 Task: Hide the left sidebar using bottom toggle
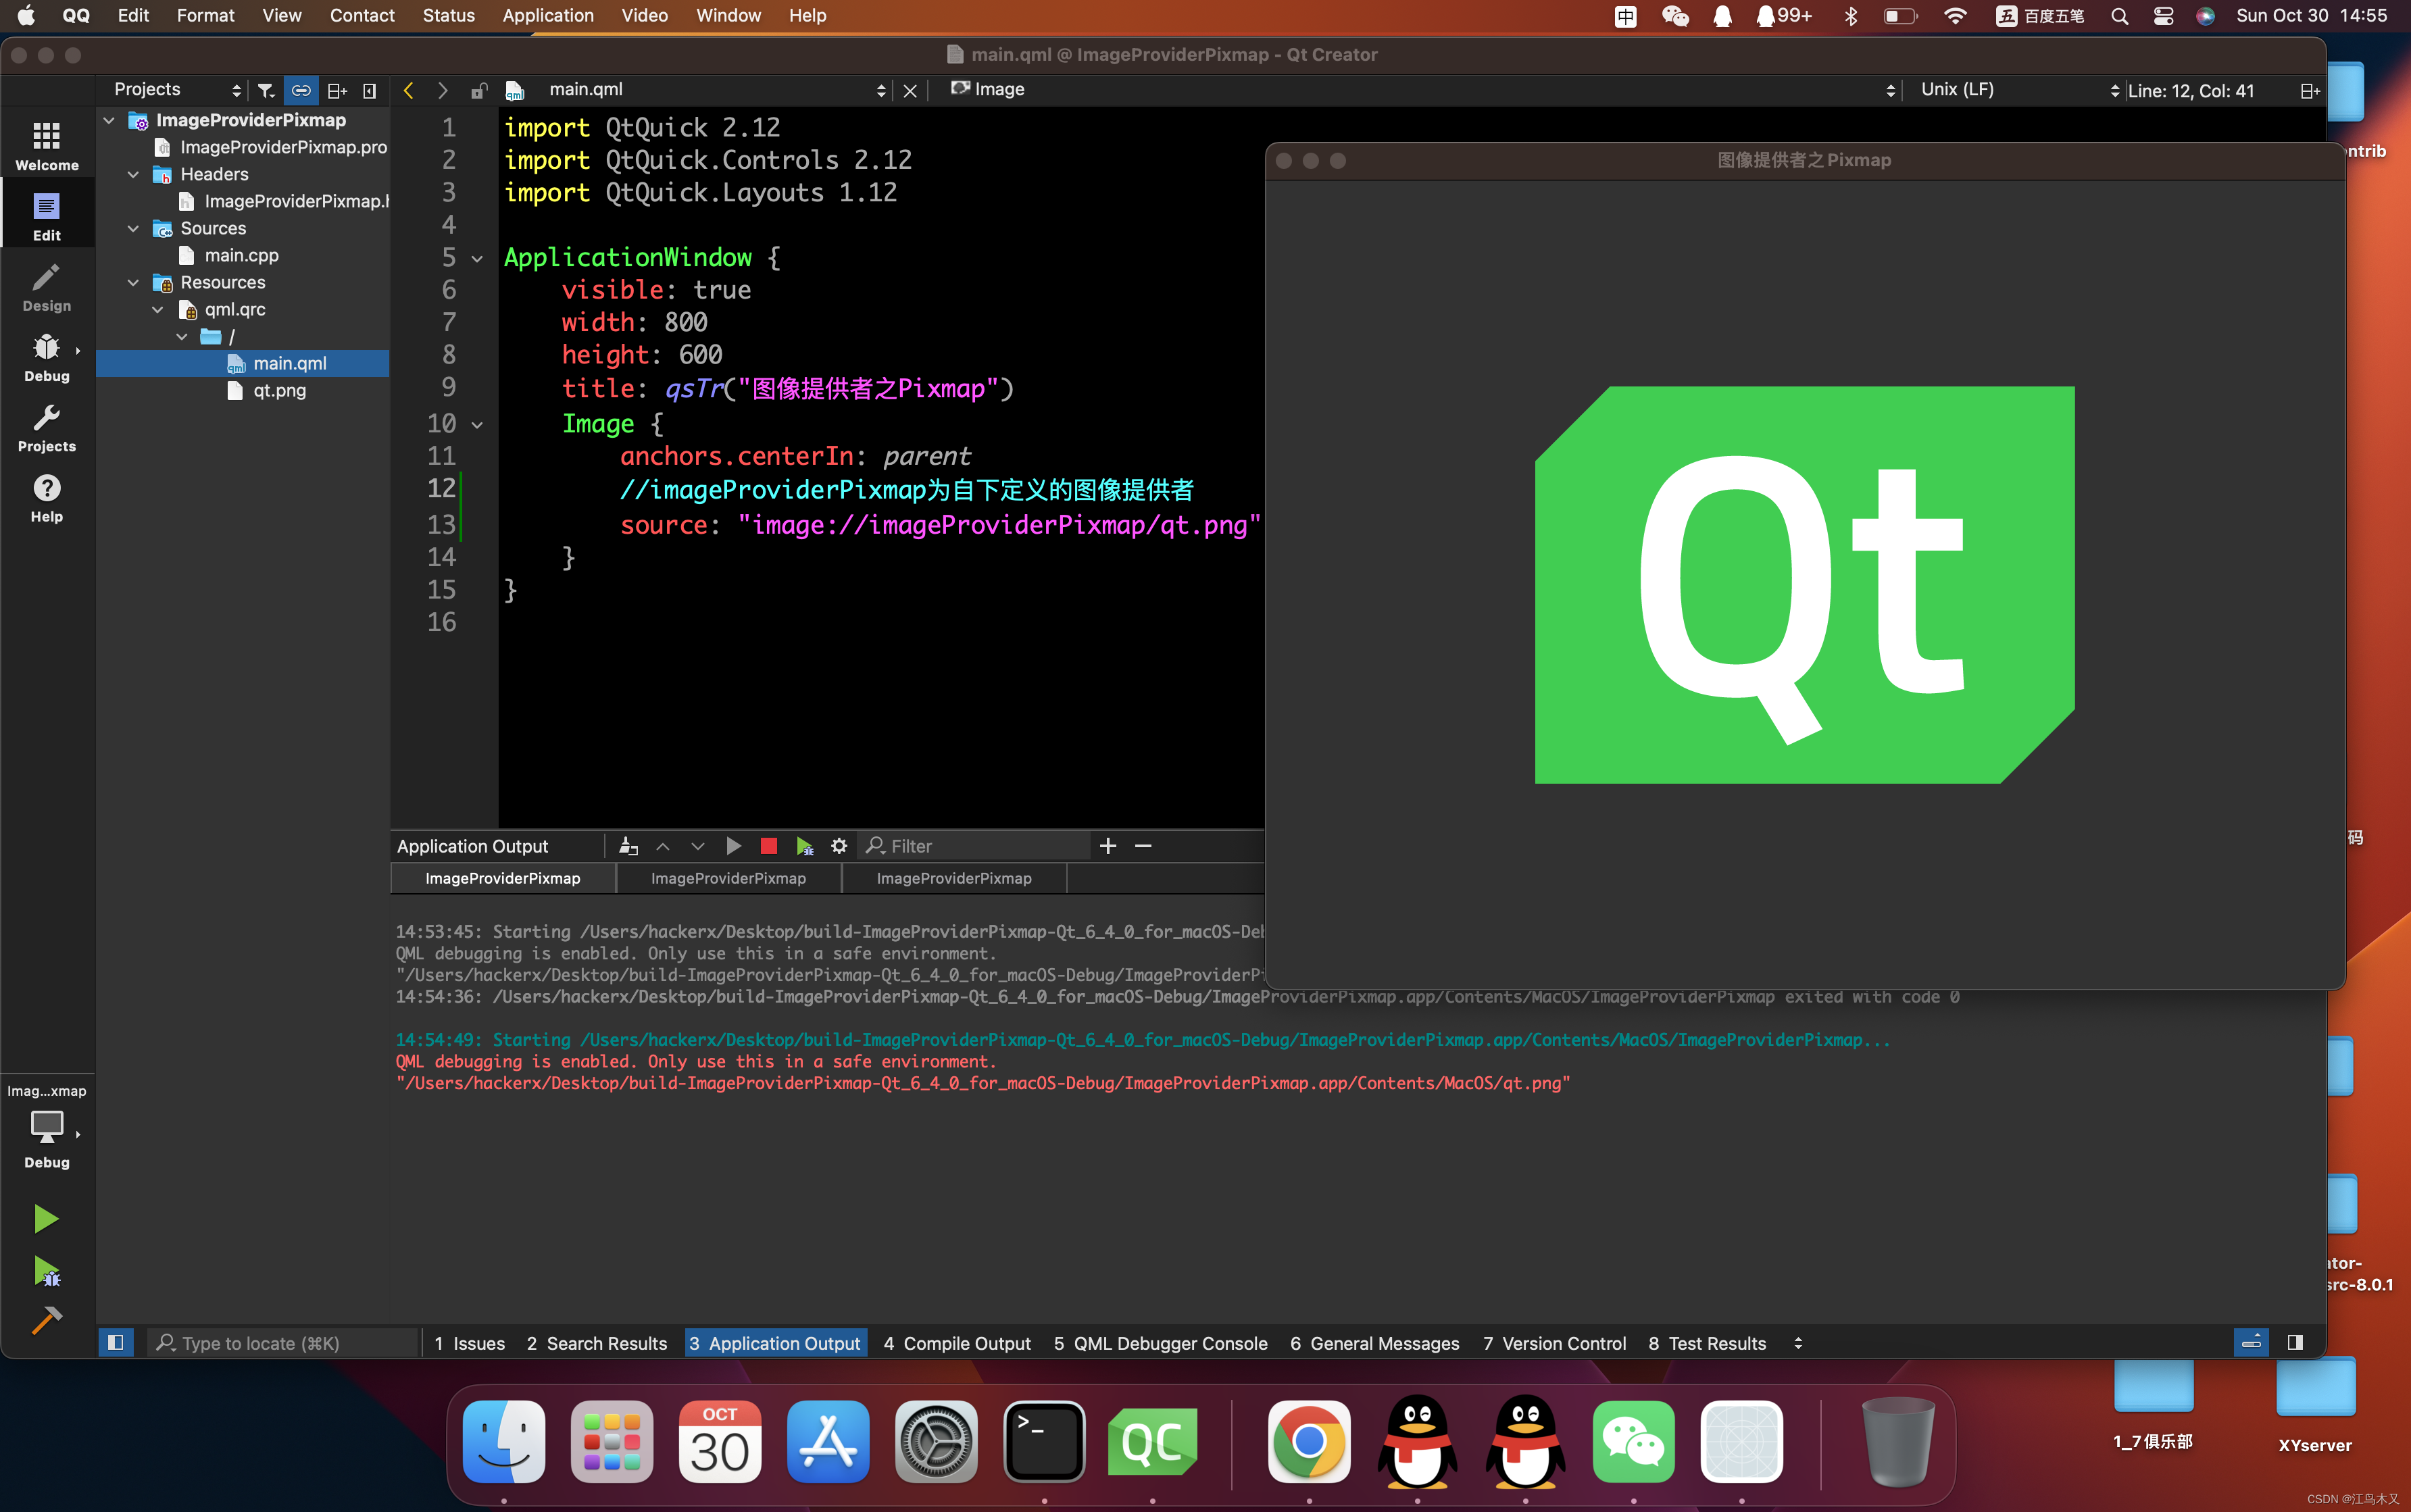click(x=115, y=1342)
